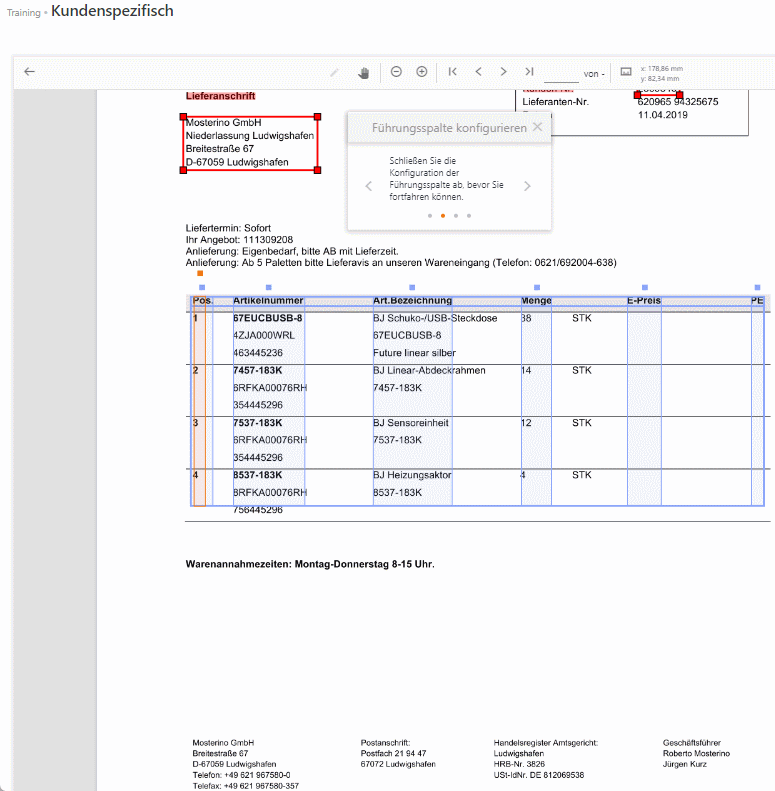Click article number 8537-183K in bold

click(x=258, y=475)
